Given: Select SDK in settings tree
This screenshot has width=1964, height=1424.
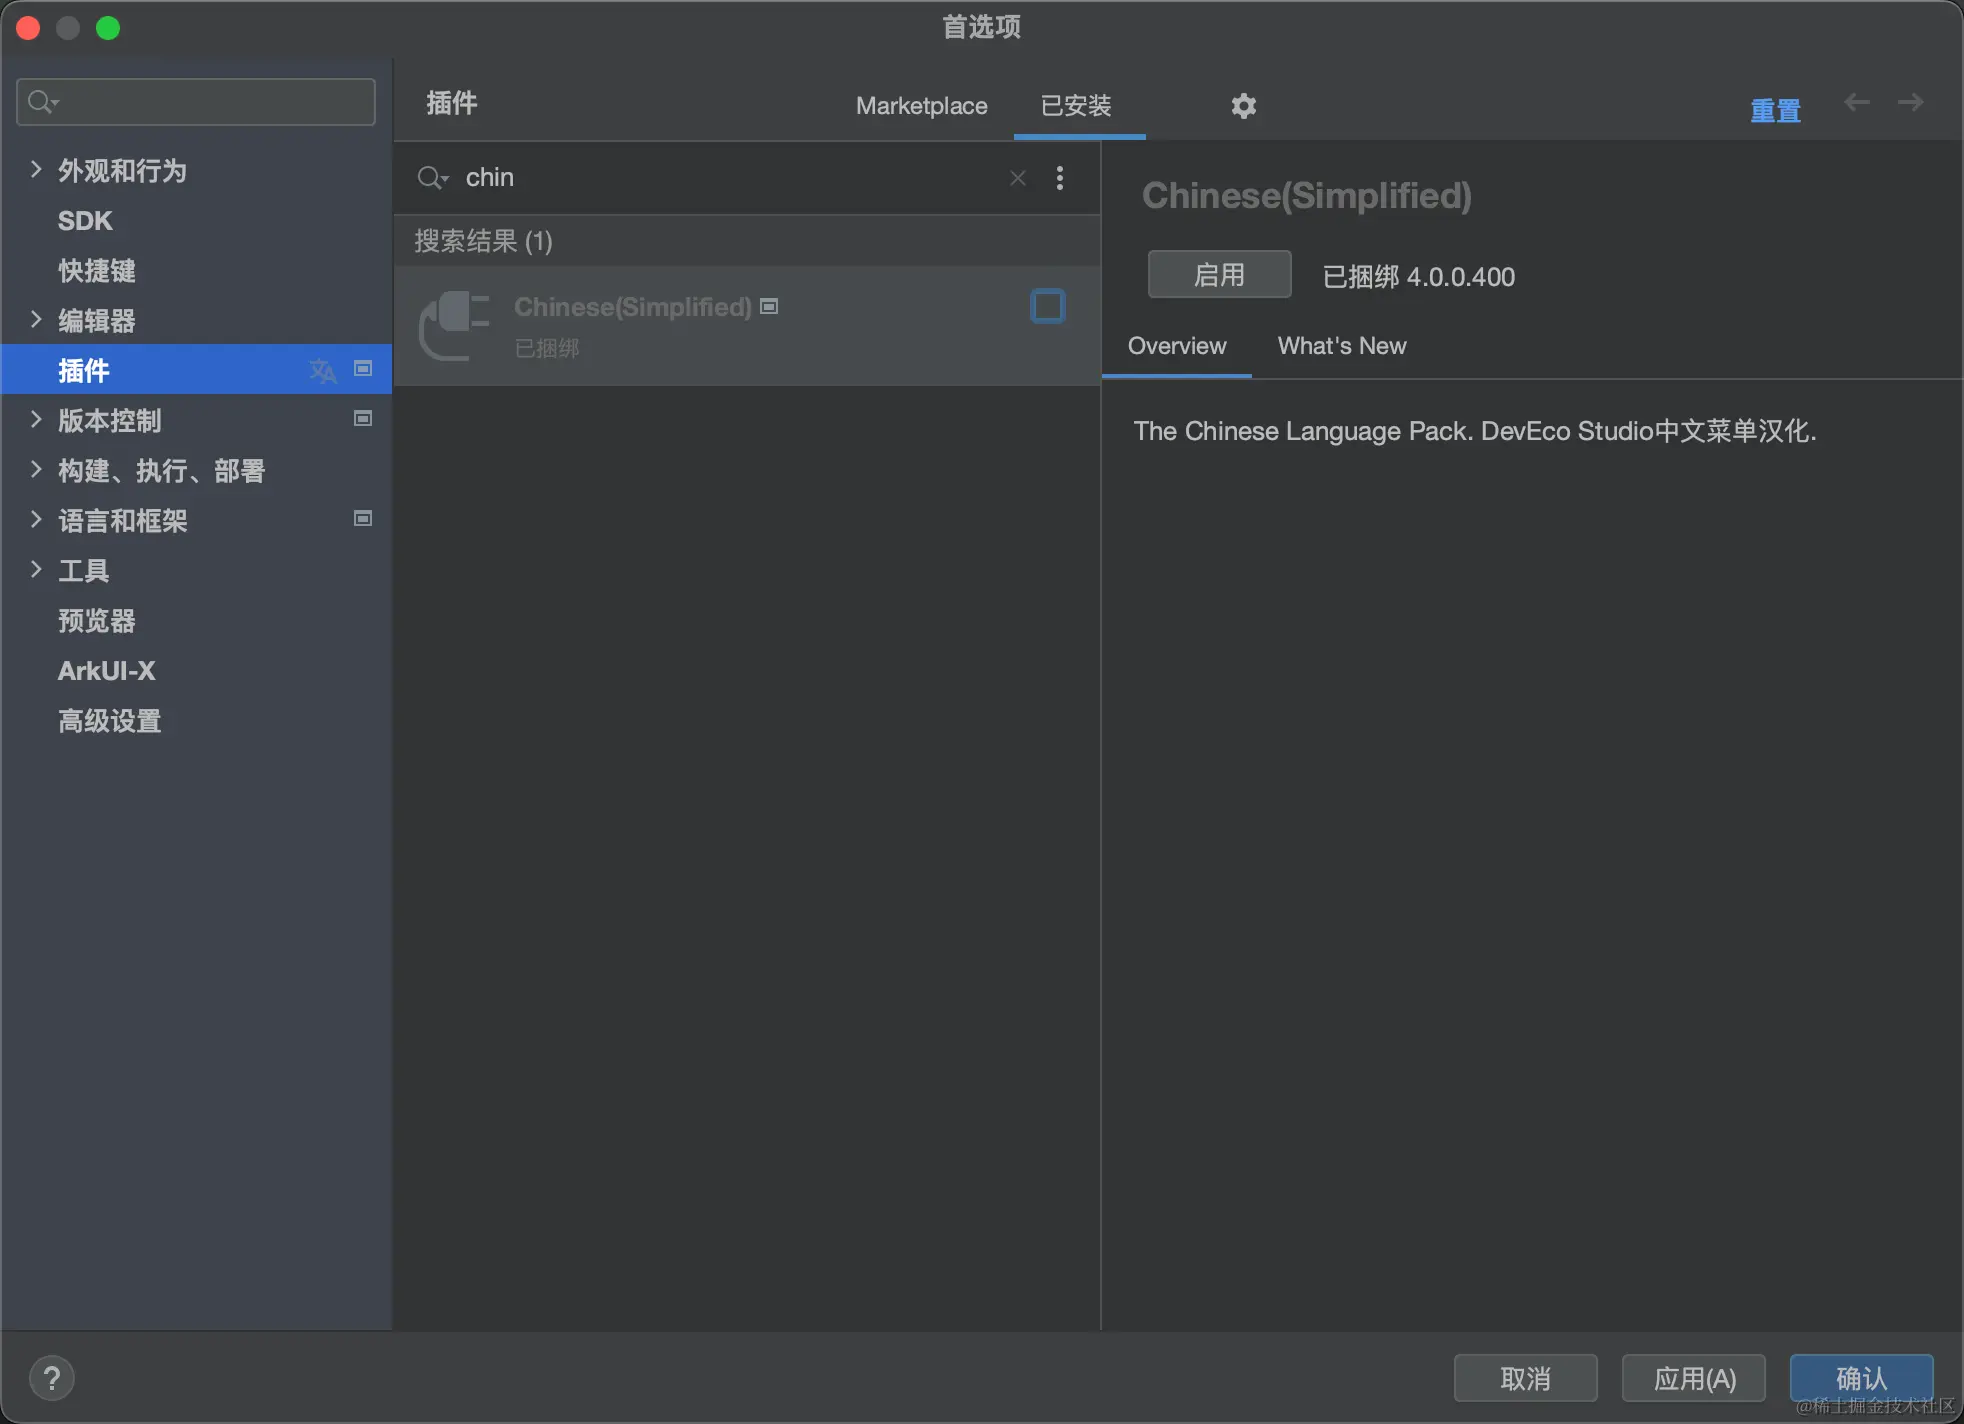Looking at the screenshot, I should click(196, 220).
